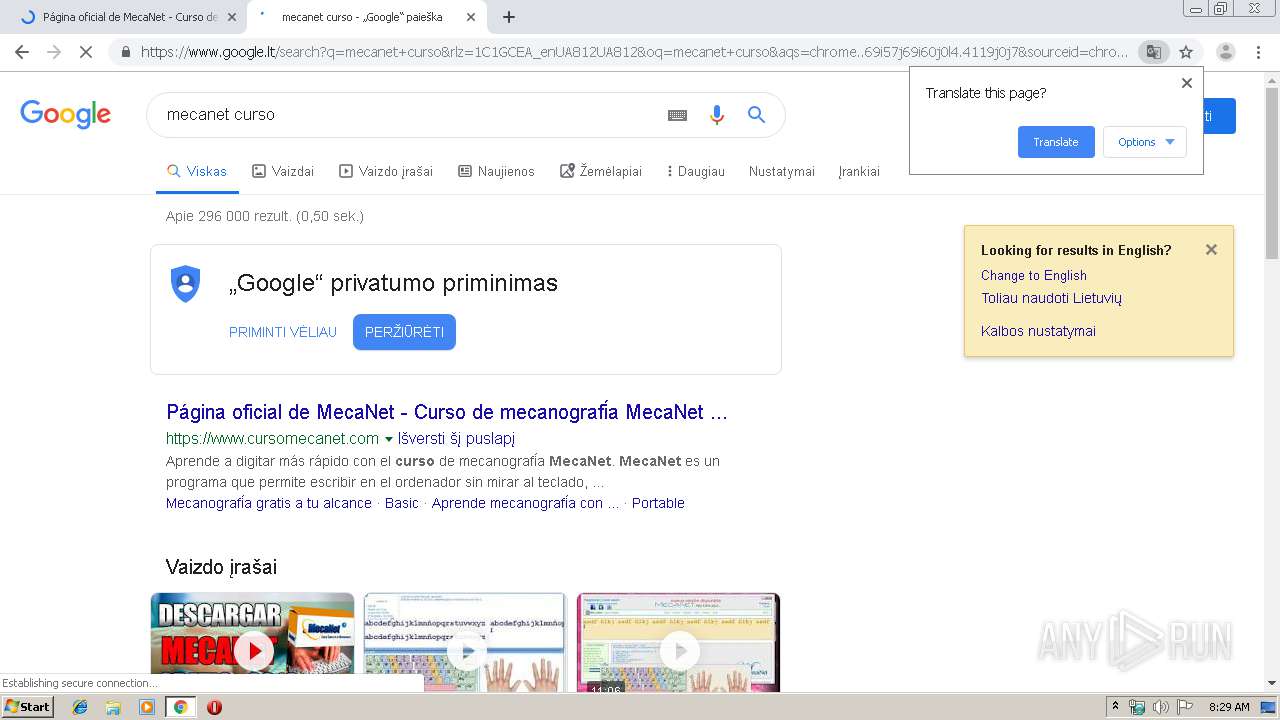Open the Start menu
Screen dimensions: 1280x720
click(28, 706)
